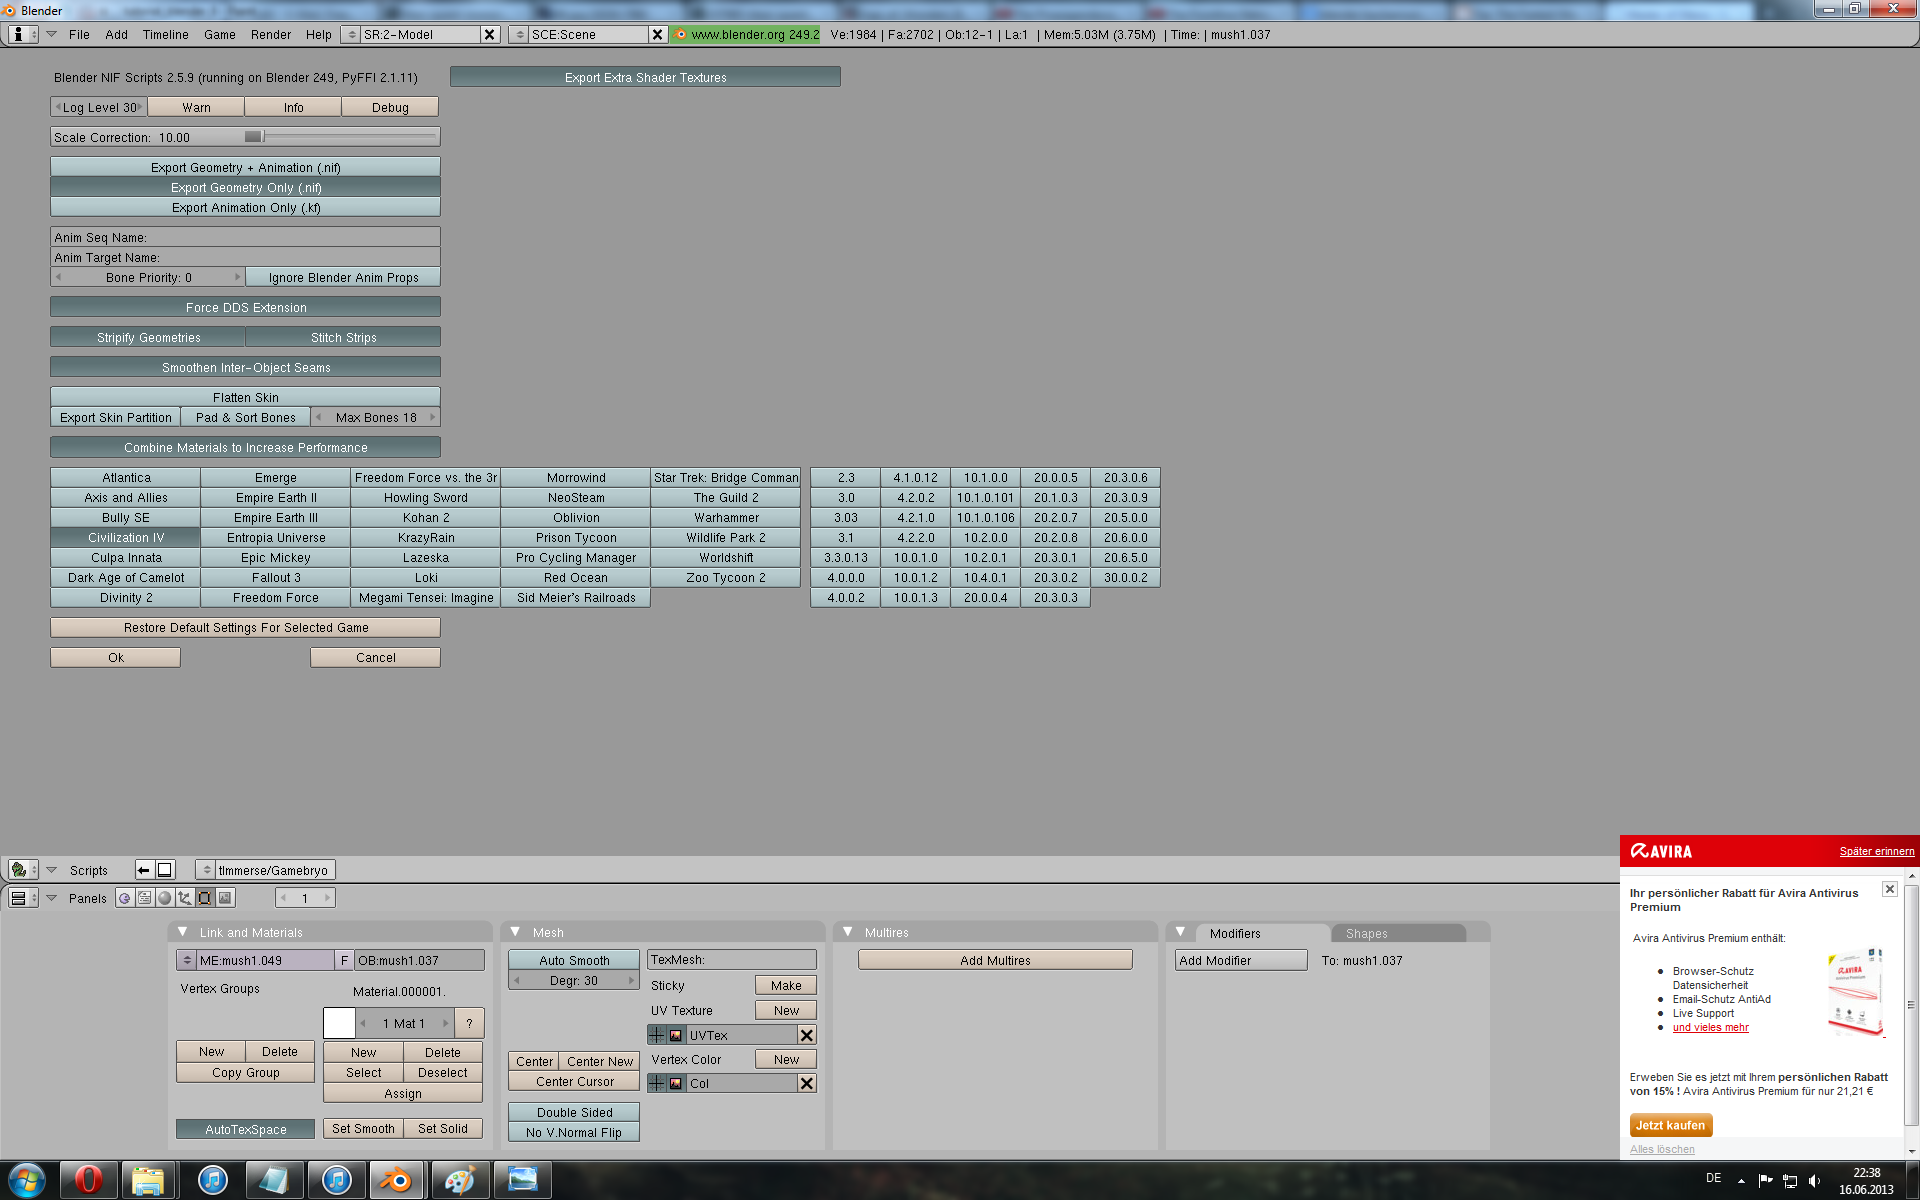Collapse the Mesh panel triangle

pos(516,932)
